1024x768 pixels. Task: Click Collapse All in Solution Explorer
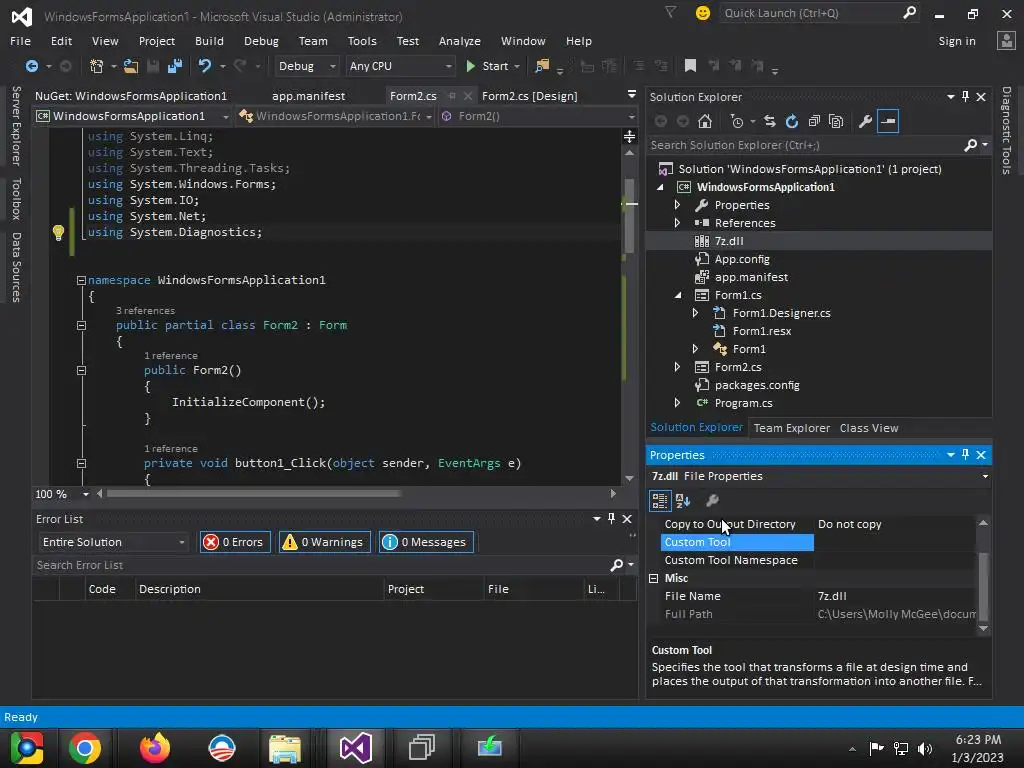pyautogui.click(x=814, y=121)
